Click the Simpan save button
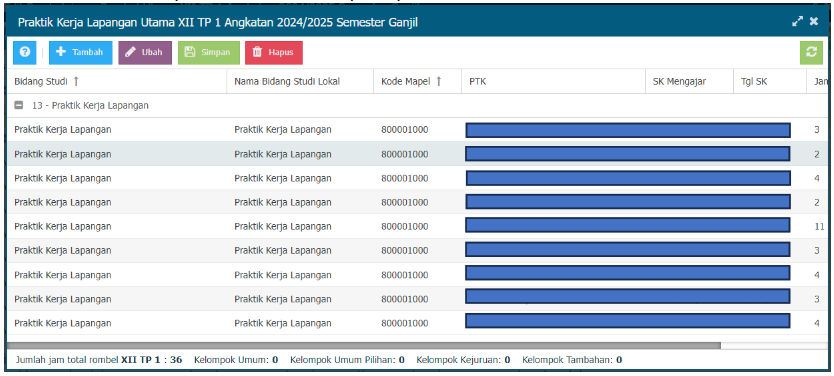The image size is (834, 376). [208, 53]
